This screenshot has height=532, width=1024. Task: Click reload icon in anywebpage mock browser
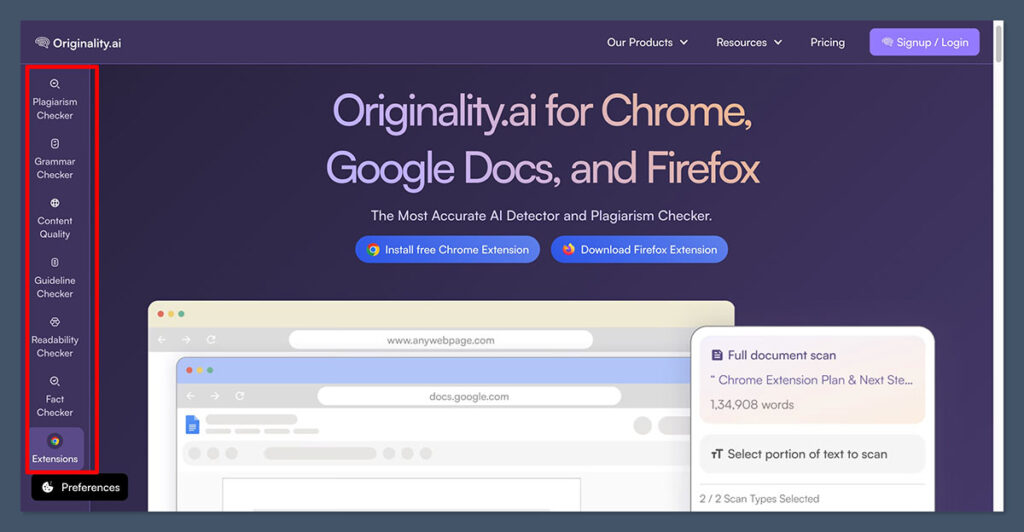point(211,339)
